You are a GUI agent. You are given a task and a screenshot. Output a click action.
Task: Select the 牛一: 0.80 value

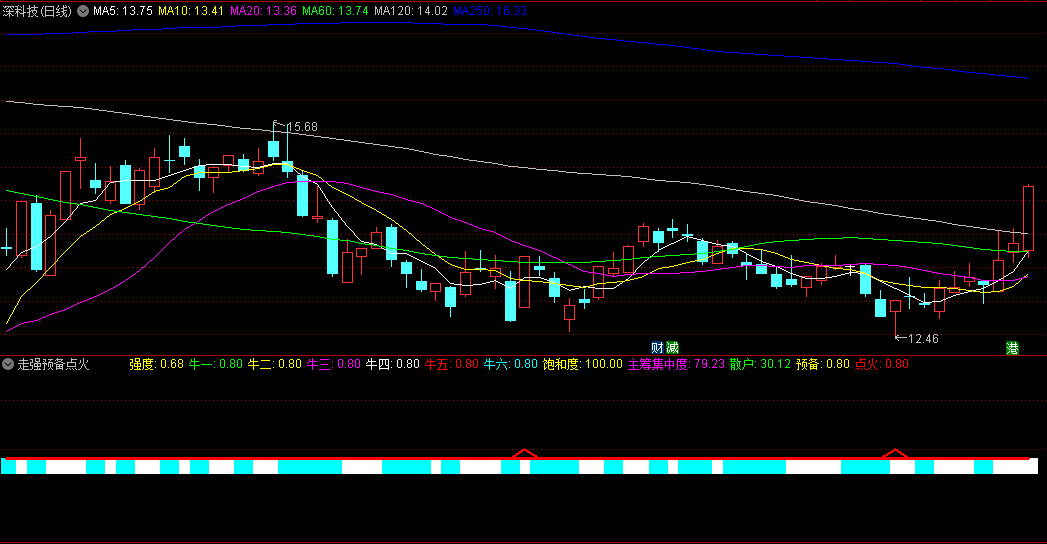click(x=216, y=364)
